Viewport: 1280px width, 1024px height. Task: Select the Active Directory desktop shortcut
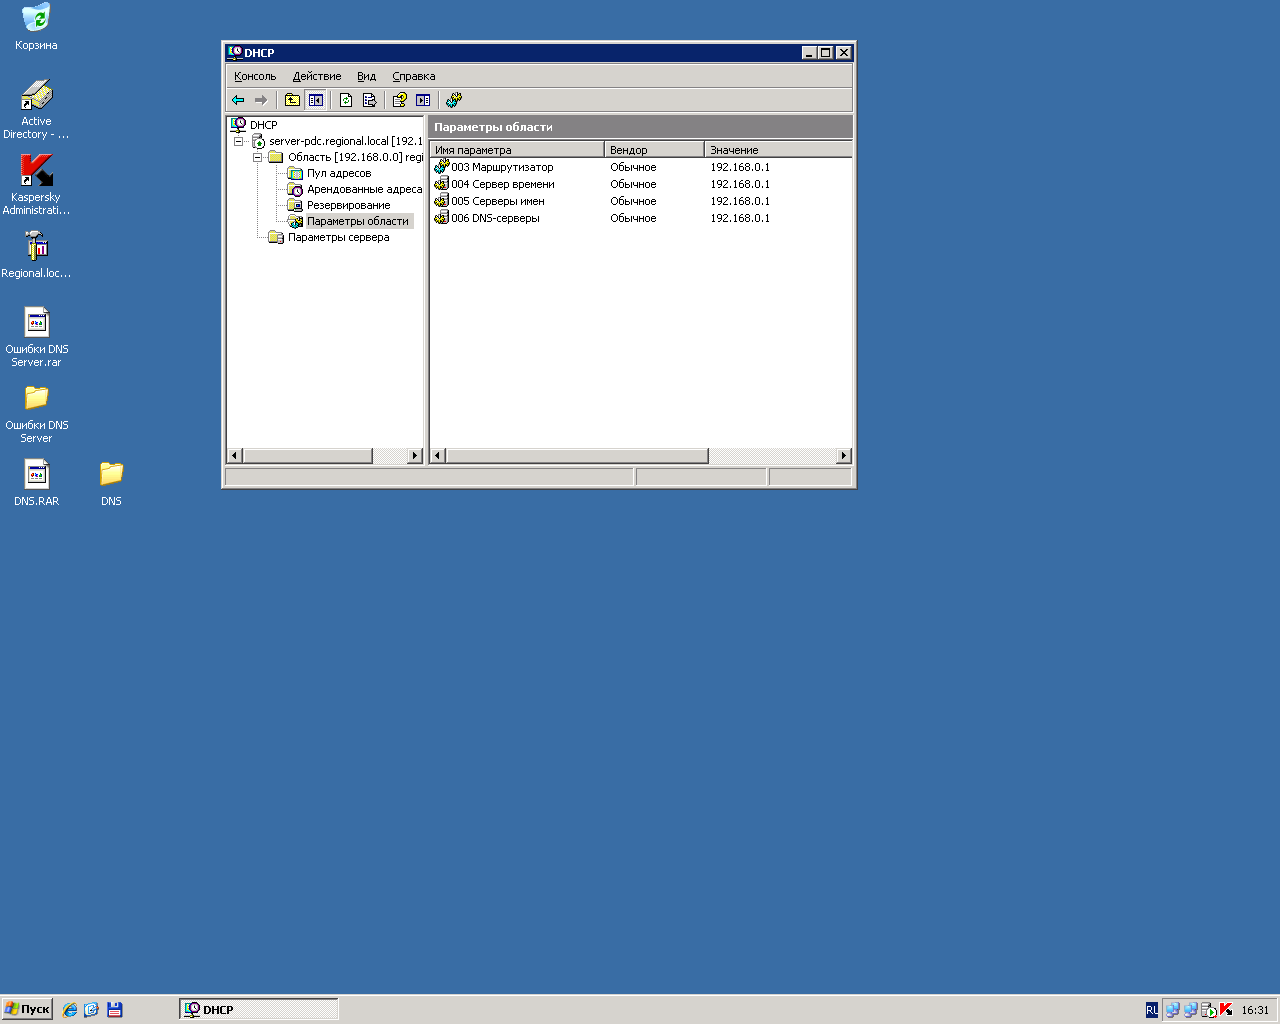(x=36, y=110)
